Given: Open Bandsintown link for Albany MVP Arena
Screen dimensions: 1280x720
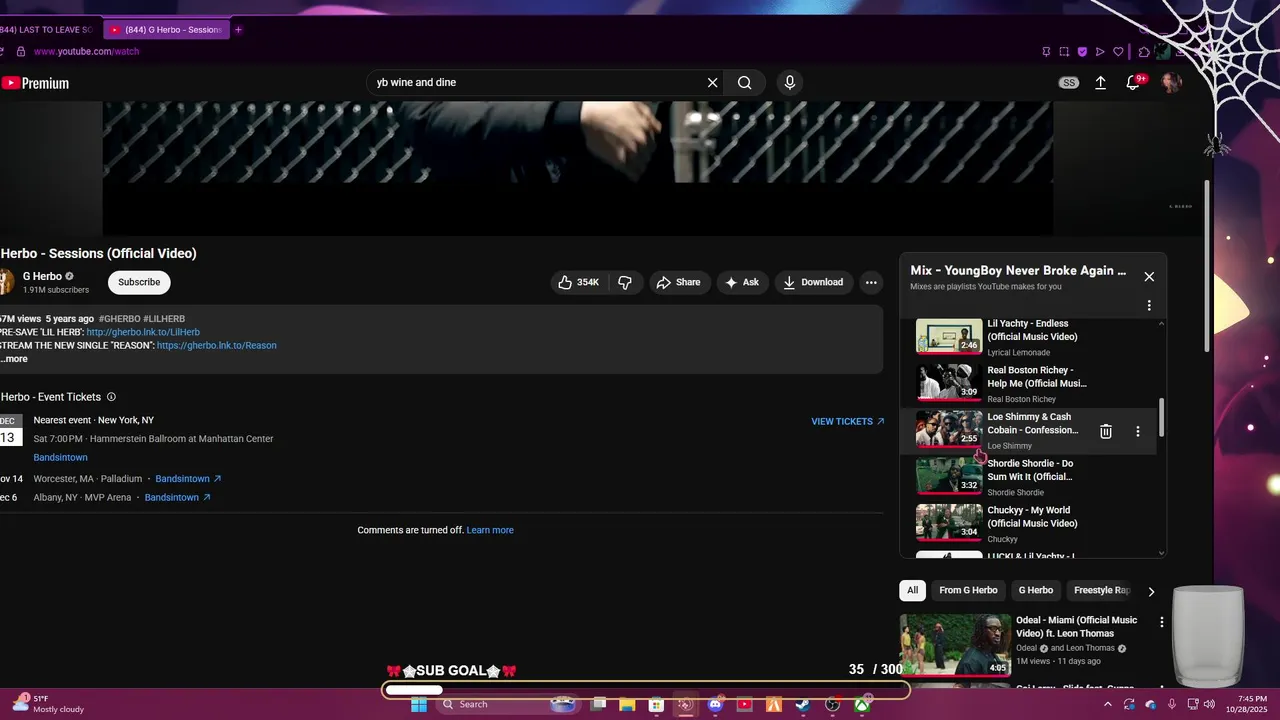Looking at the screenshot, I should click(177, 498).
